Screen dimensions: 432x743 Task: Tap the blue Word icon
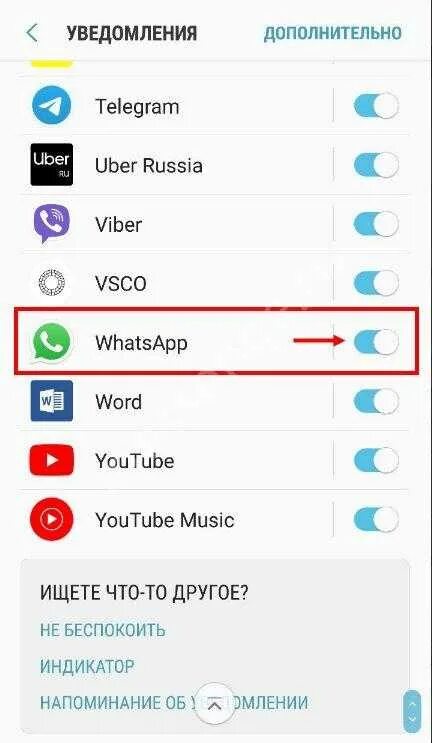coord(52,401)
